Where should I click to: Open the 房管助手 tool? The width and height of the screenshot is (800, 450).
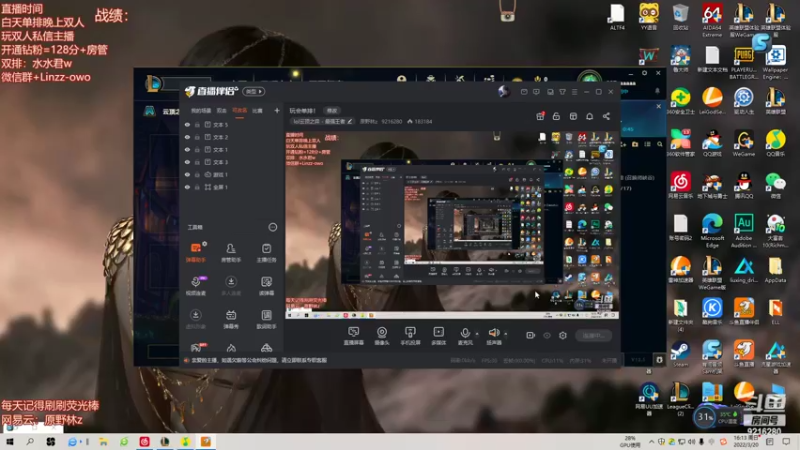click(x=231, y=252)
